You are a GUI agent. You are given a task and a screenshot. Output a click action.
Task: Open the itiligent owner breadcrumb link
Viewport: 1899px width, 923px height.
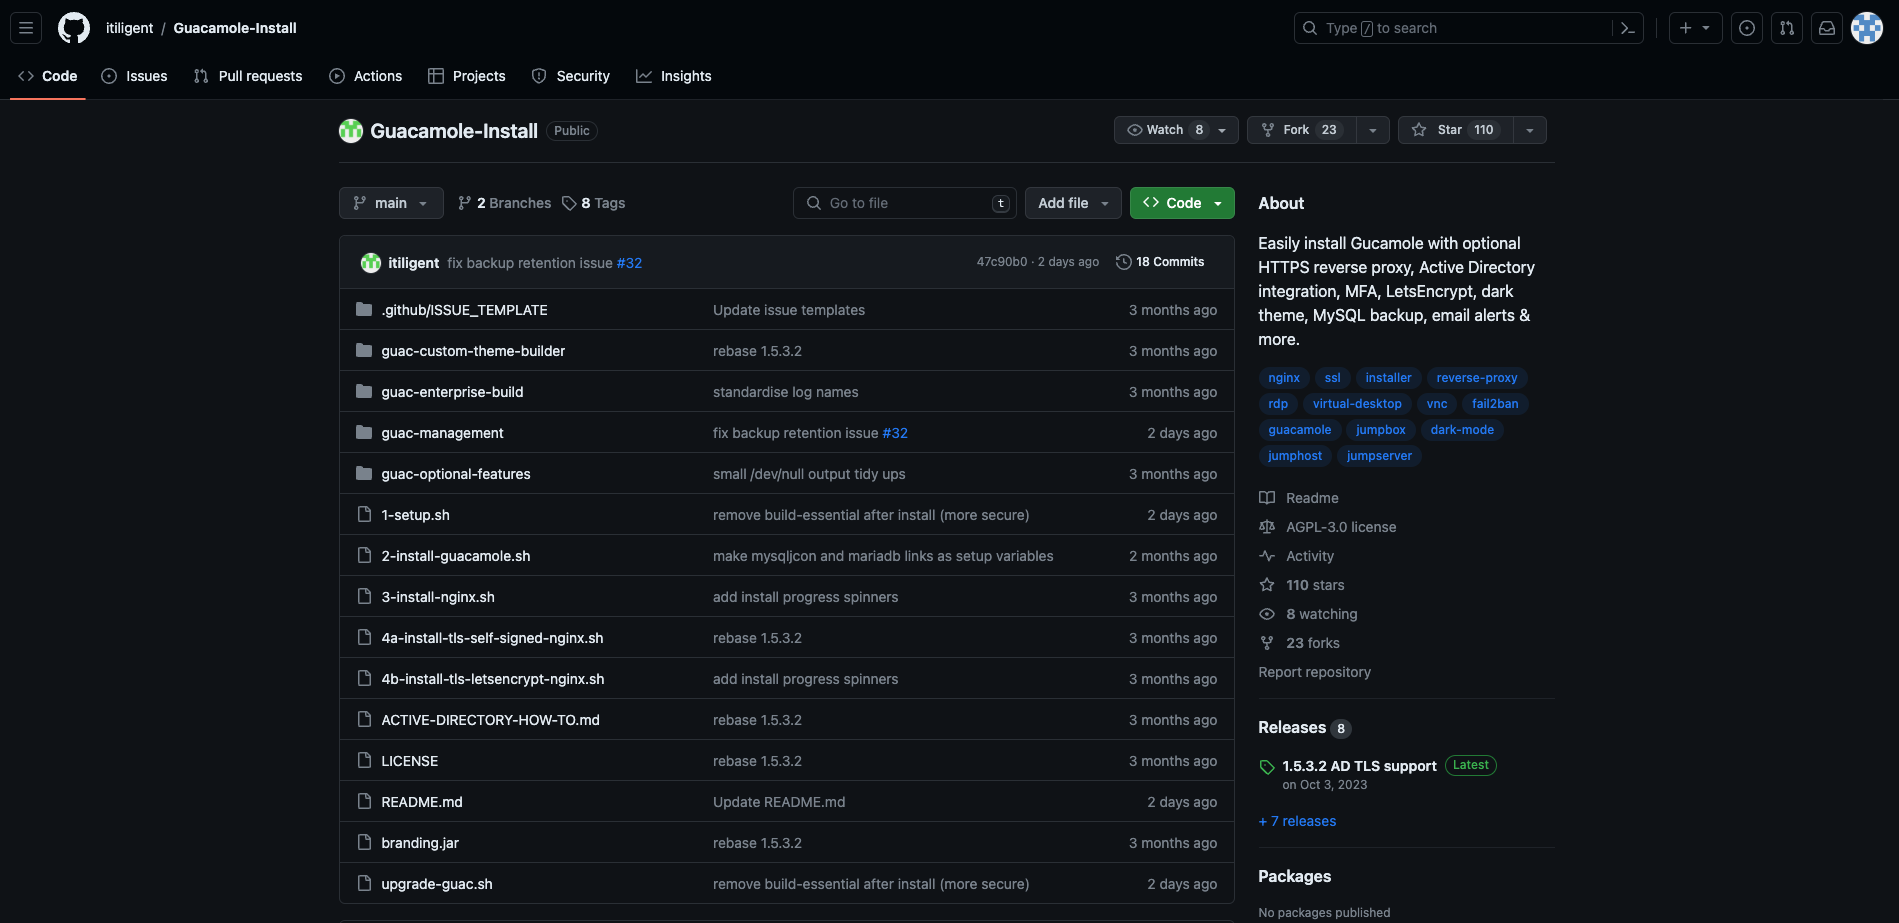point(130,28)
